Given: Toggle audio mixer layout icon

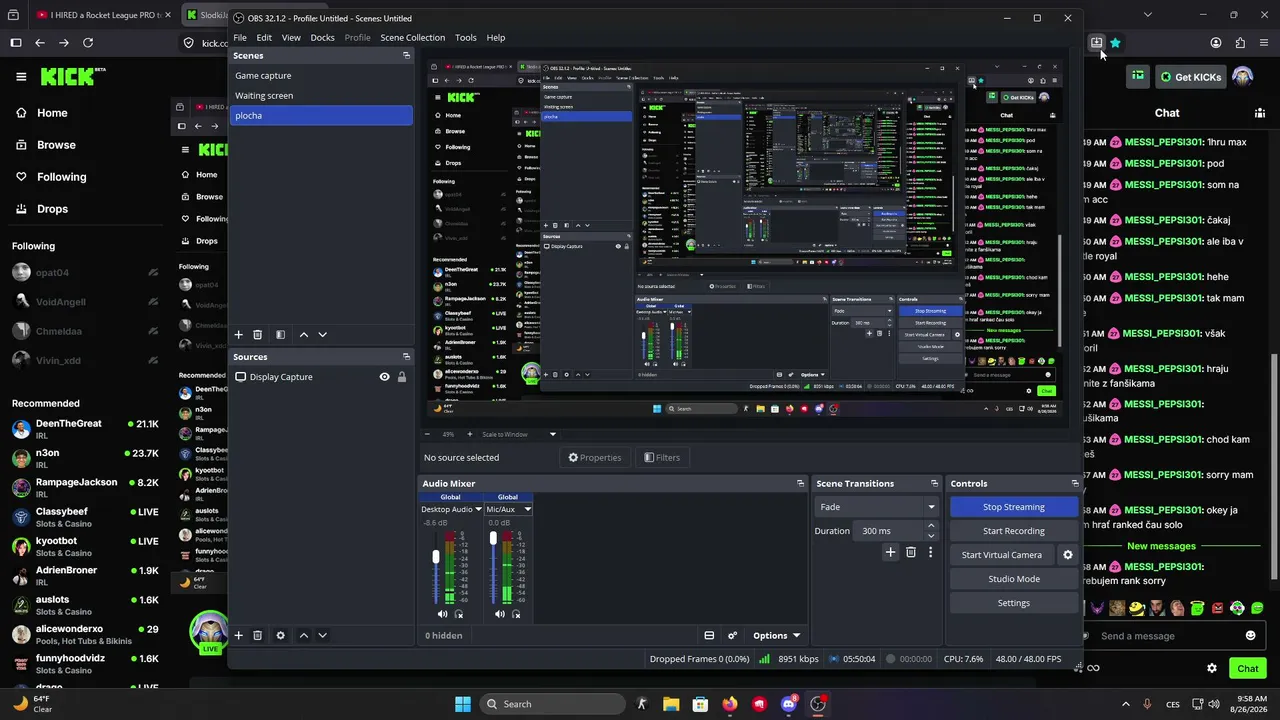Looking at the screenshot, I should coord(709,635).
